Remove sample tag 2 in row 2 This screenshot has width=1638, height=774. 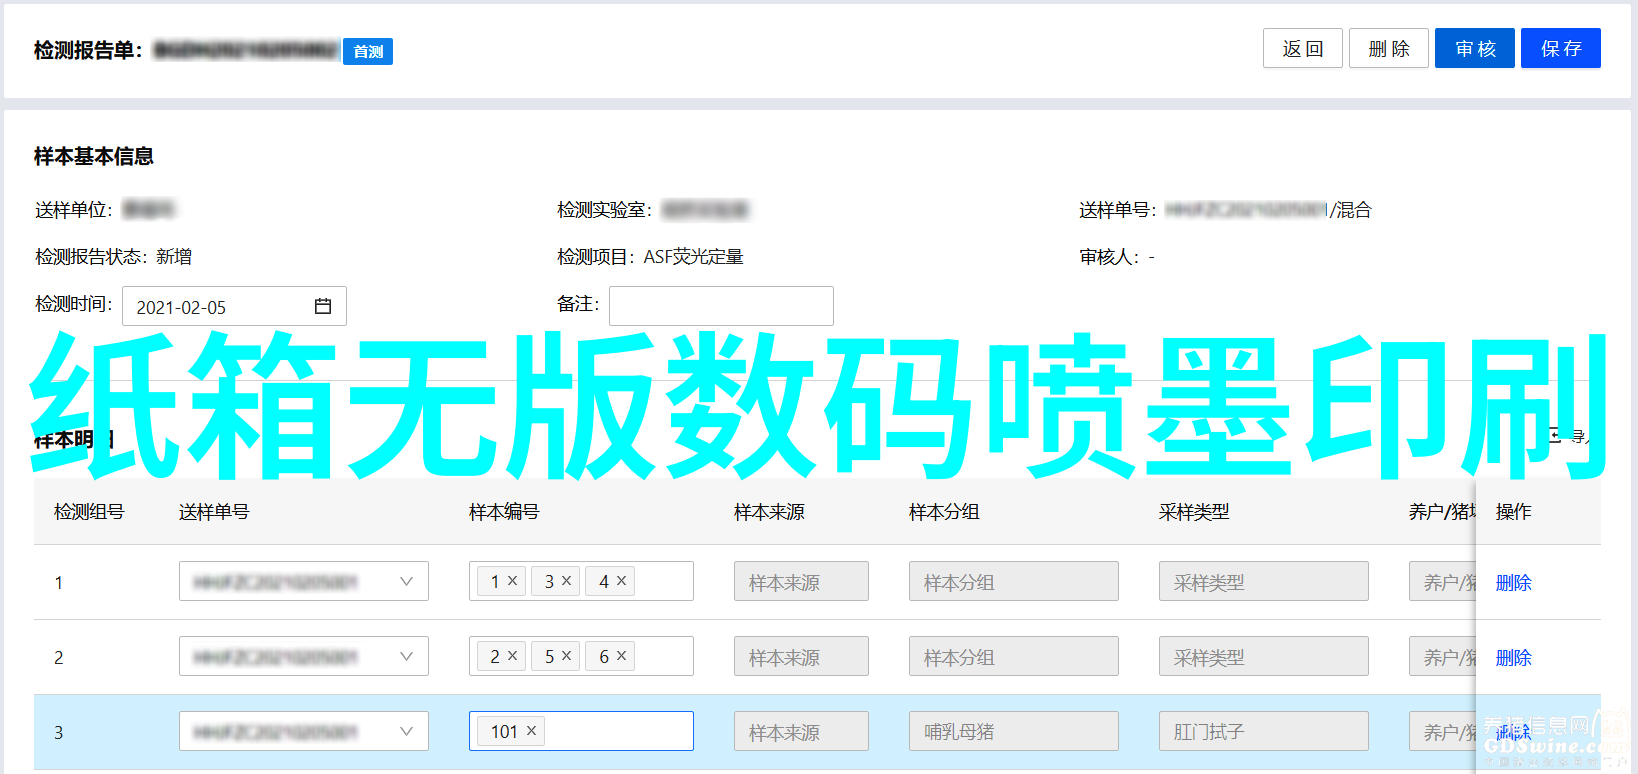[x=512, y=656]
